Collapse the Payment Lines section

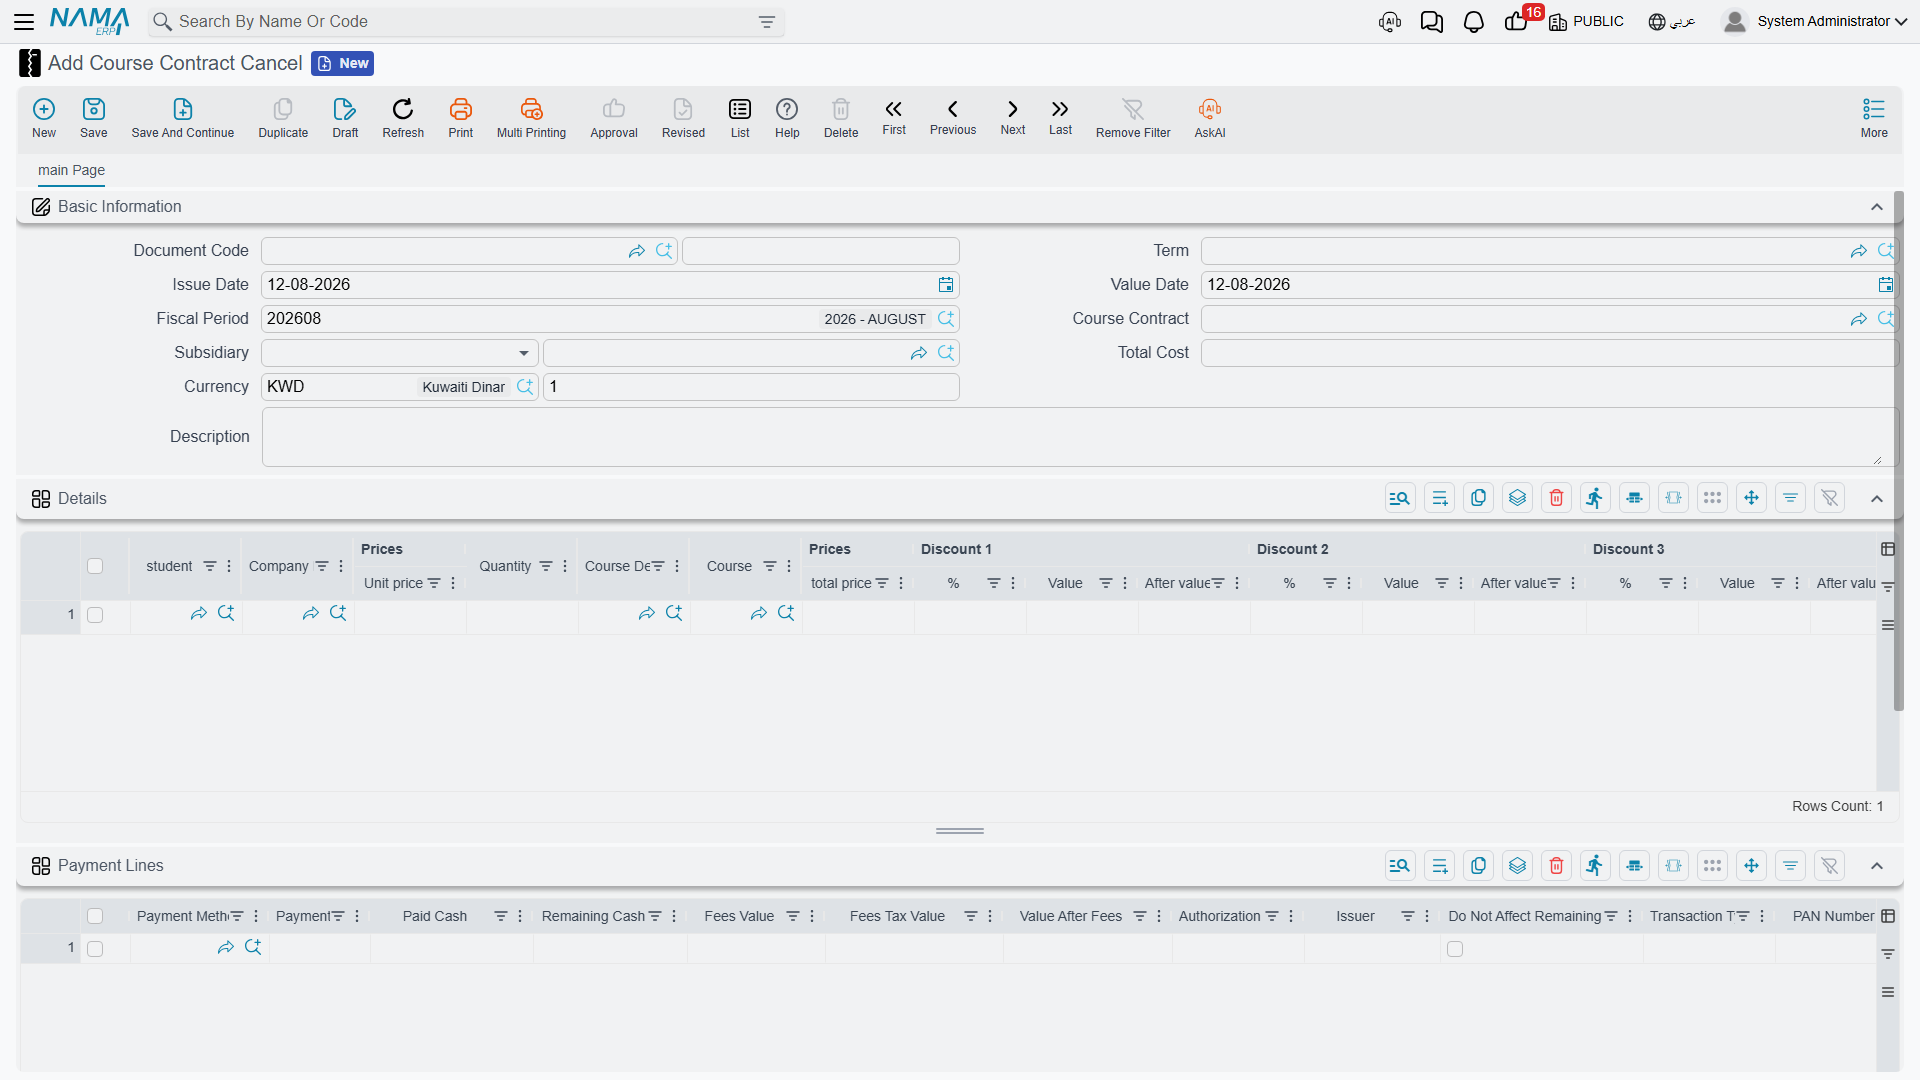pos(1877,866)
